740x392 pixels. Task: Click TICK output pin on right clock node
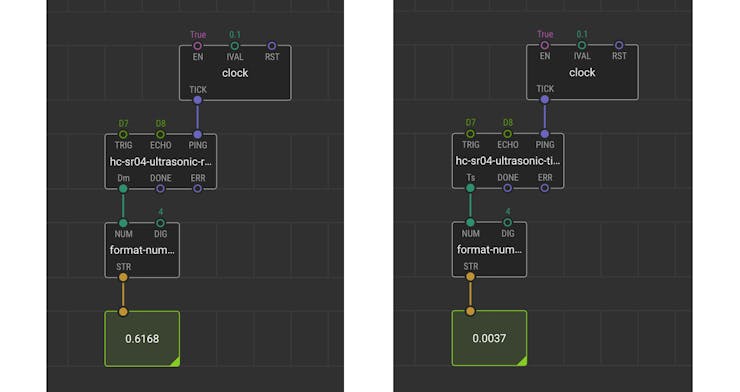pos(545,100)
